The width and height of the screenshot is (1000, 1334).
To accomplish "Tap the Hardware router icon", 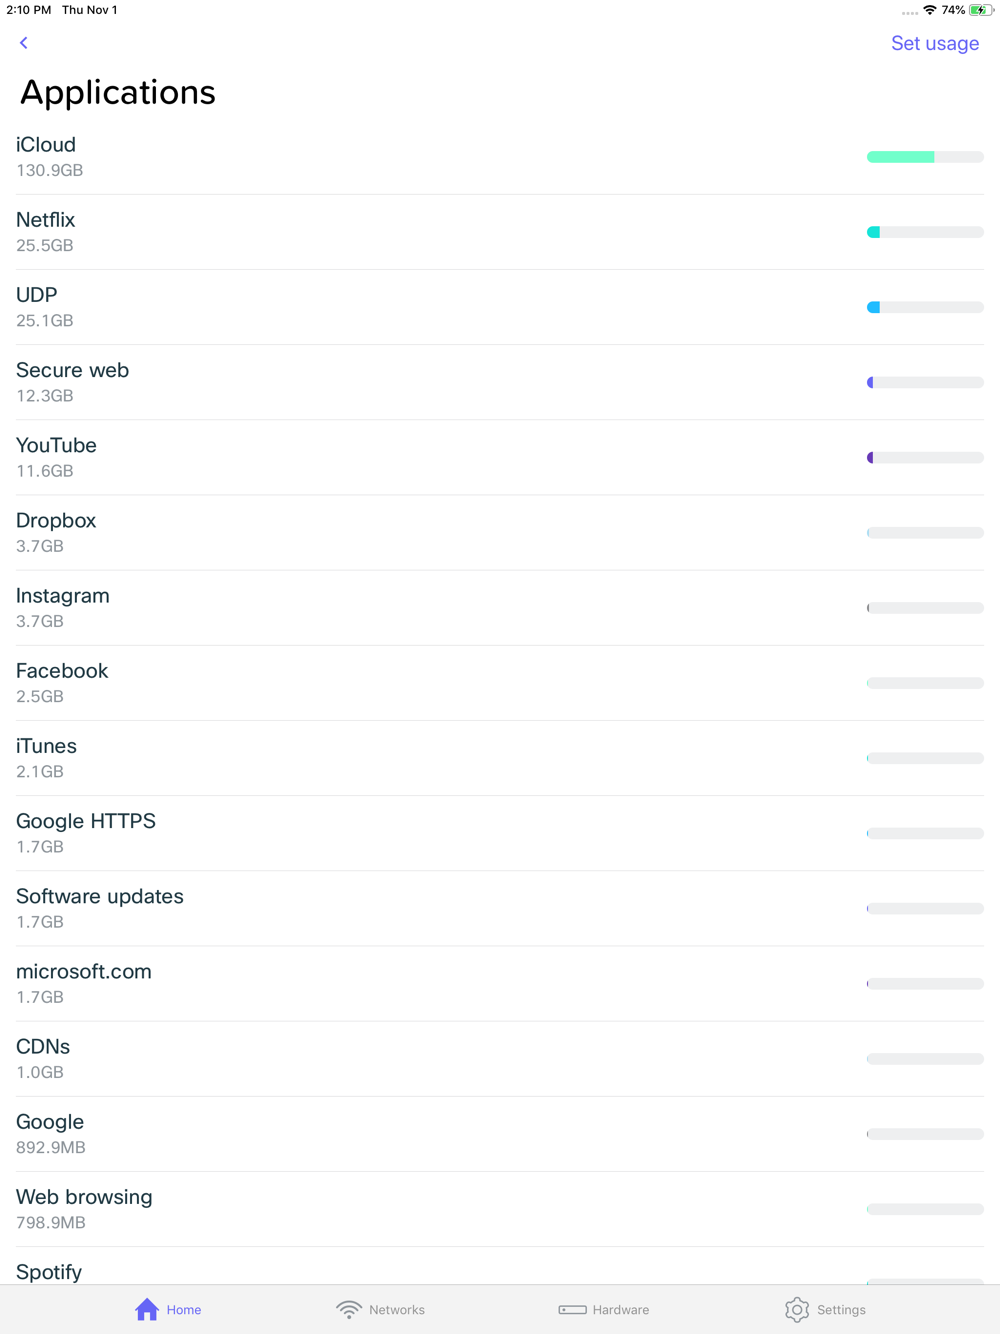I will point(572,1309).
